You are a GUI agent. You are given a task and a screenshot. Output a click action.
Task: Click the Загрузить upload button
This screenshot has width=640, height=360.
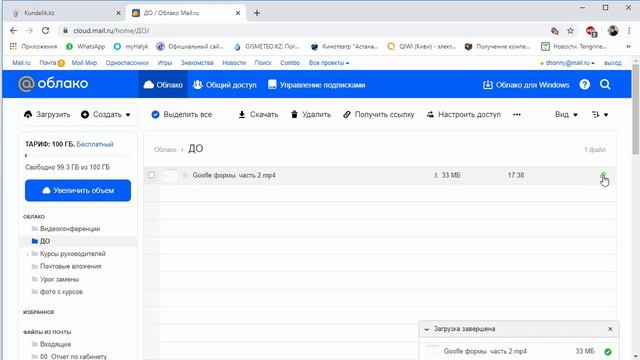(47, 115)
